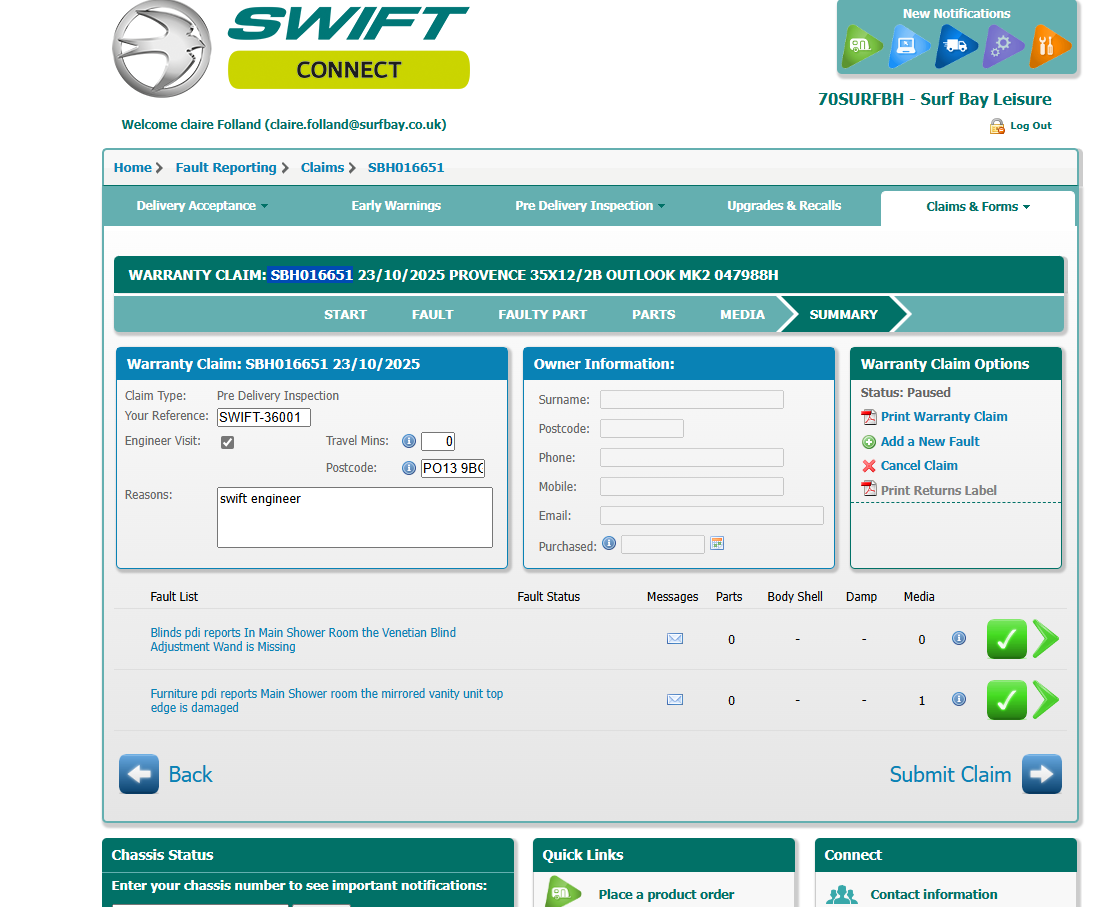Click the owner Surname field
The width and height of the screenshot is (1120, 907).
[691, 399]
